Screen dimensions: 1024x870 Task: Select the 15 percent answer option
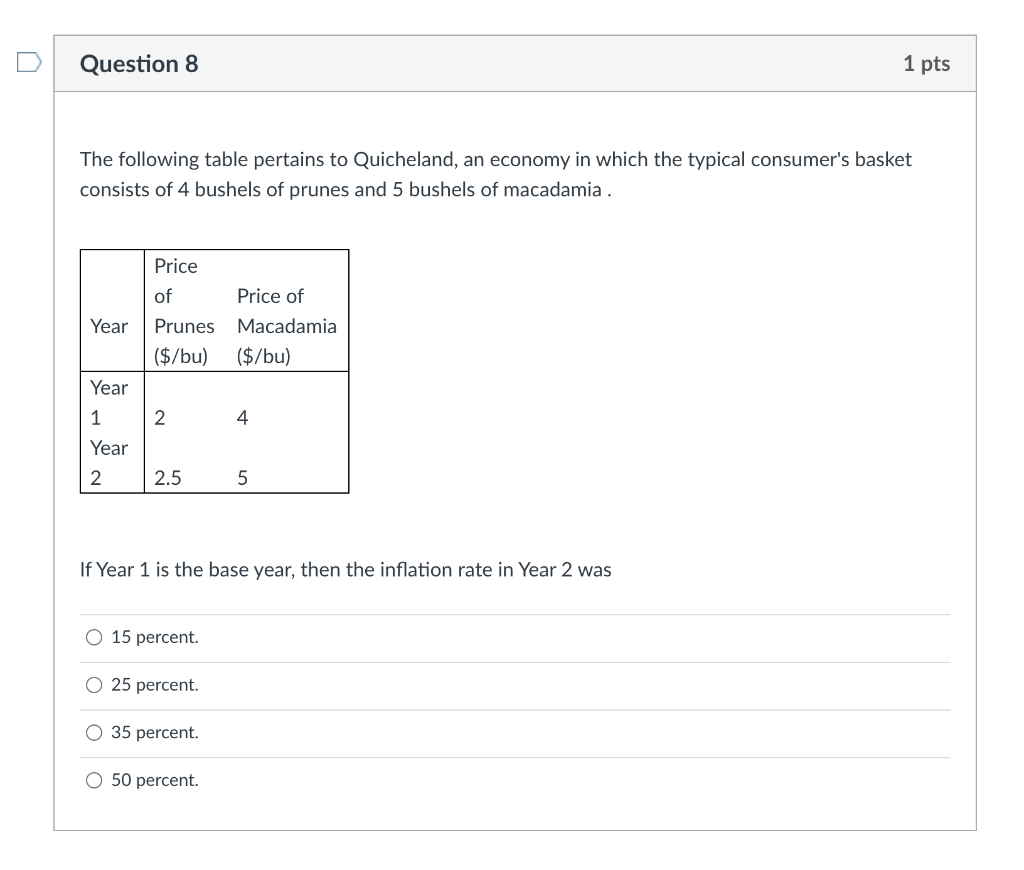[93, 636]
